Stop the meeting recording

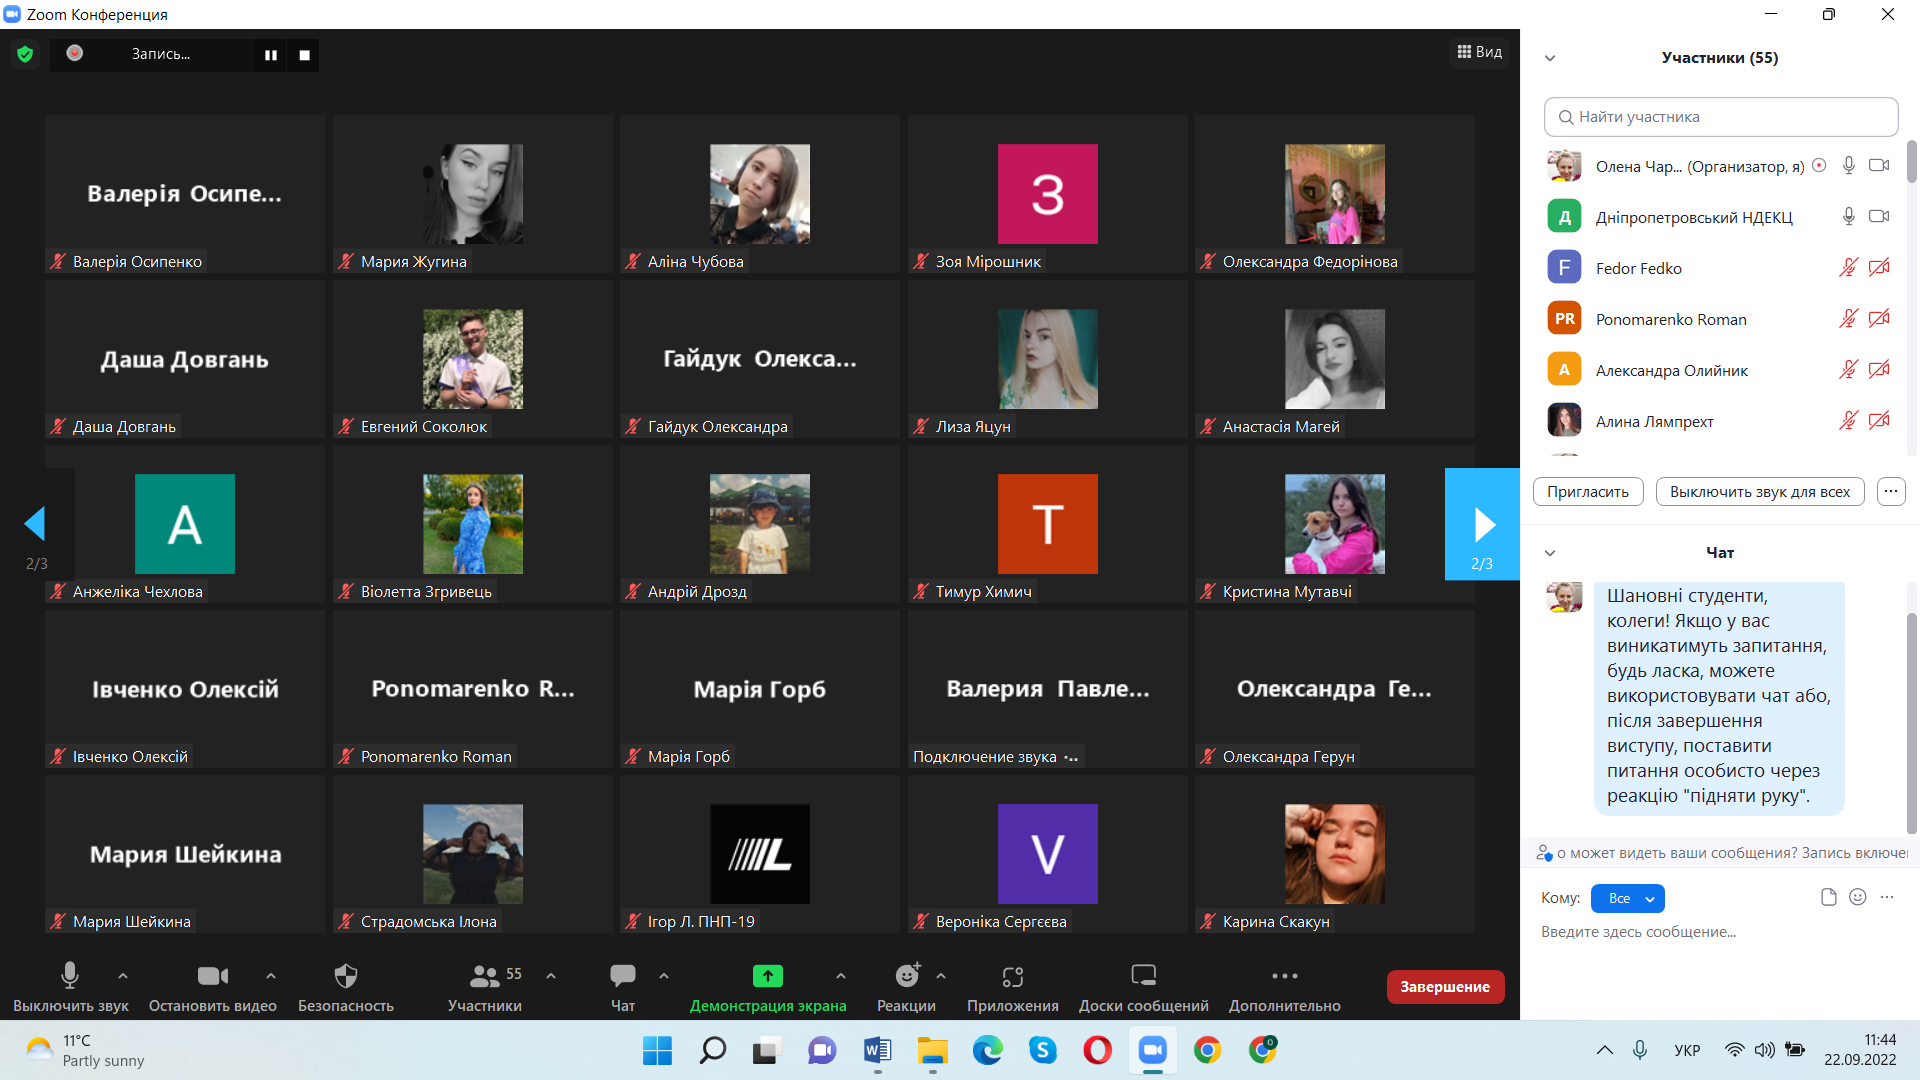pyautogui.click(x=304, y=55)
